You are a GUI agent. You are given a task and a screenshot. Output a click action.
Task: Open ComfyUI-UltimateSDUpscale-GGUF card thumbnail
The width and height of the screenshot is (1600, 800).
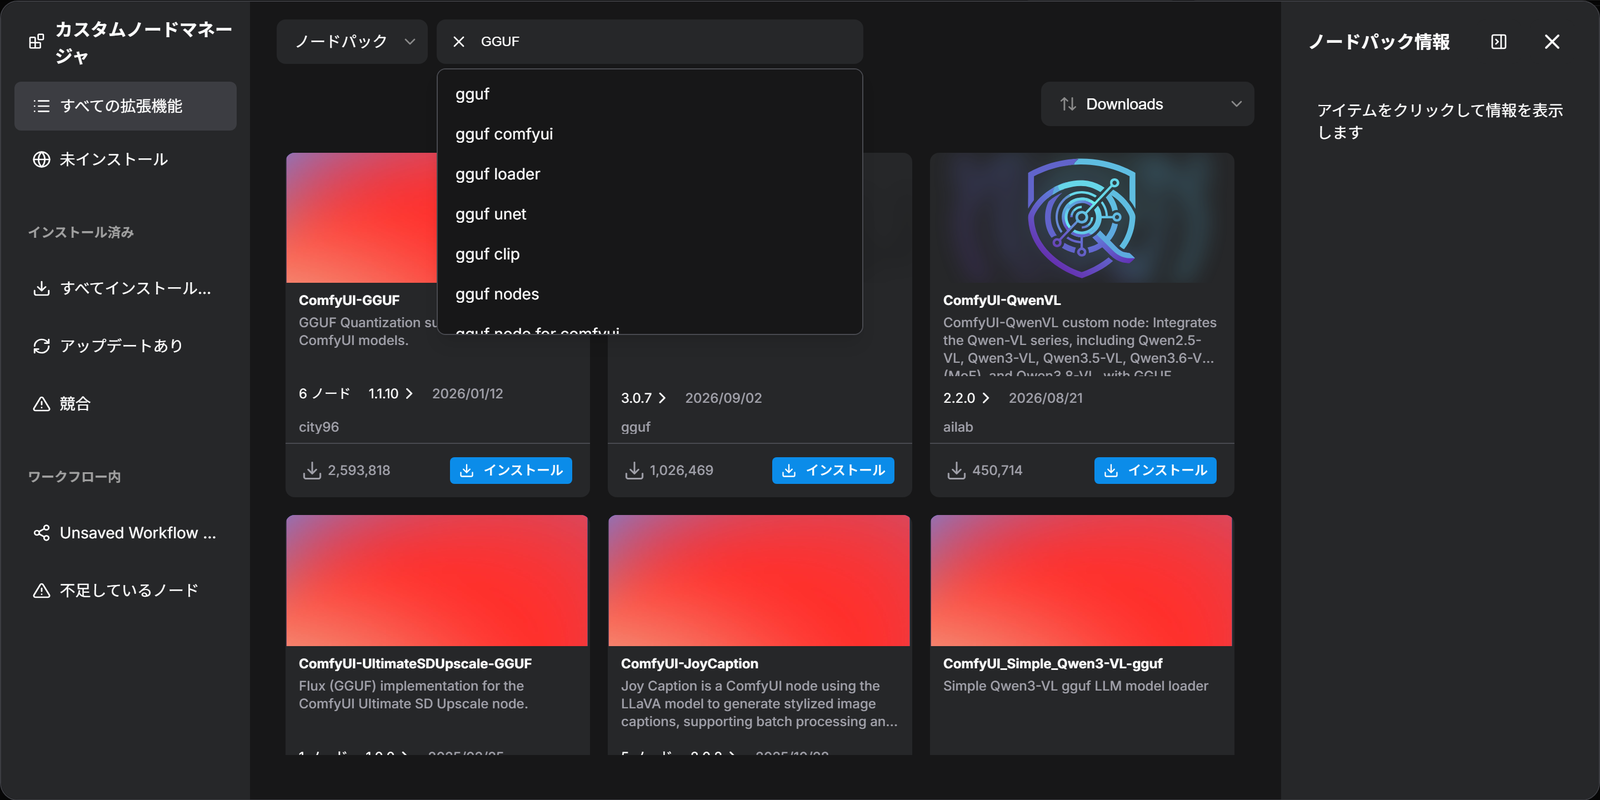(437, 581)
